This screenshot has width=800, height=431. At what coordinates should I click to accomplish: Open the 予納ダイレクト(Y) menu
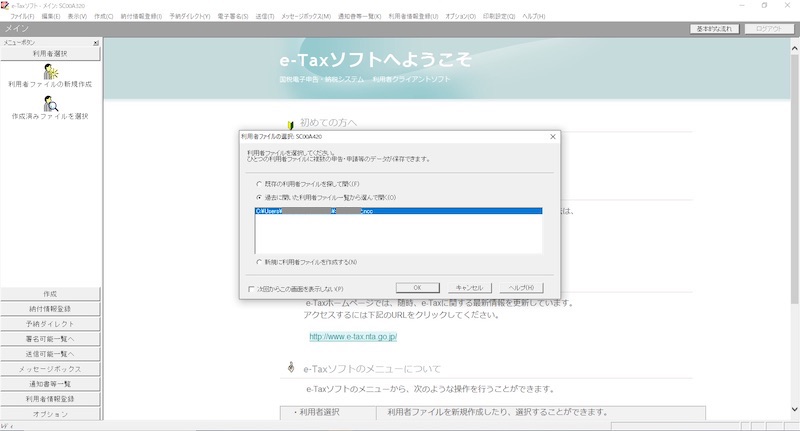[x=190, y=16]
